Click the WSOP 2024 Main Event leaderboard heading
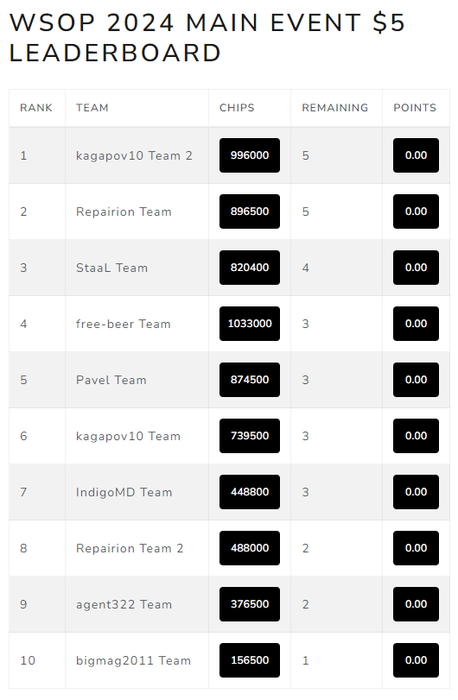This screenshot has height=700, width=458. click(x=207, y=38)
